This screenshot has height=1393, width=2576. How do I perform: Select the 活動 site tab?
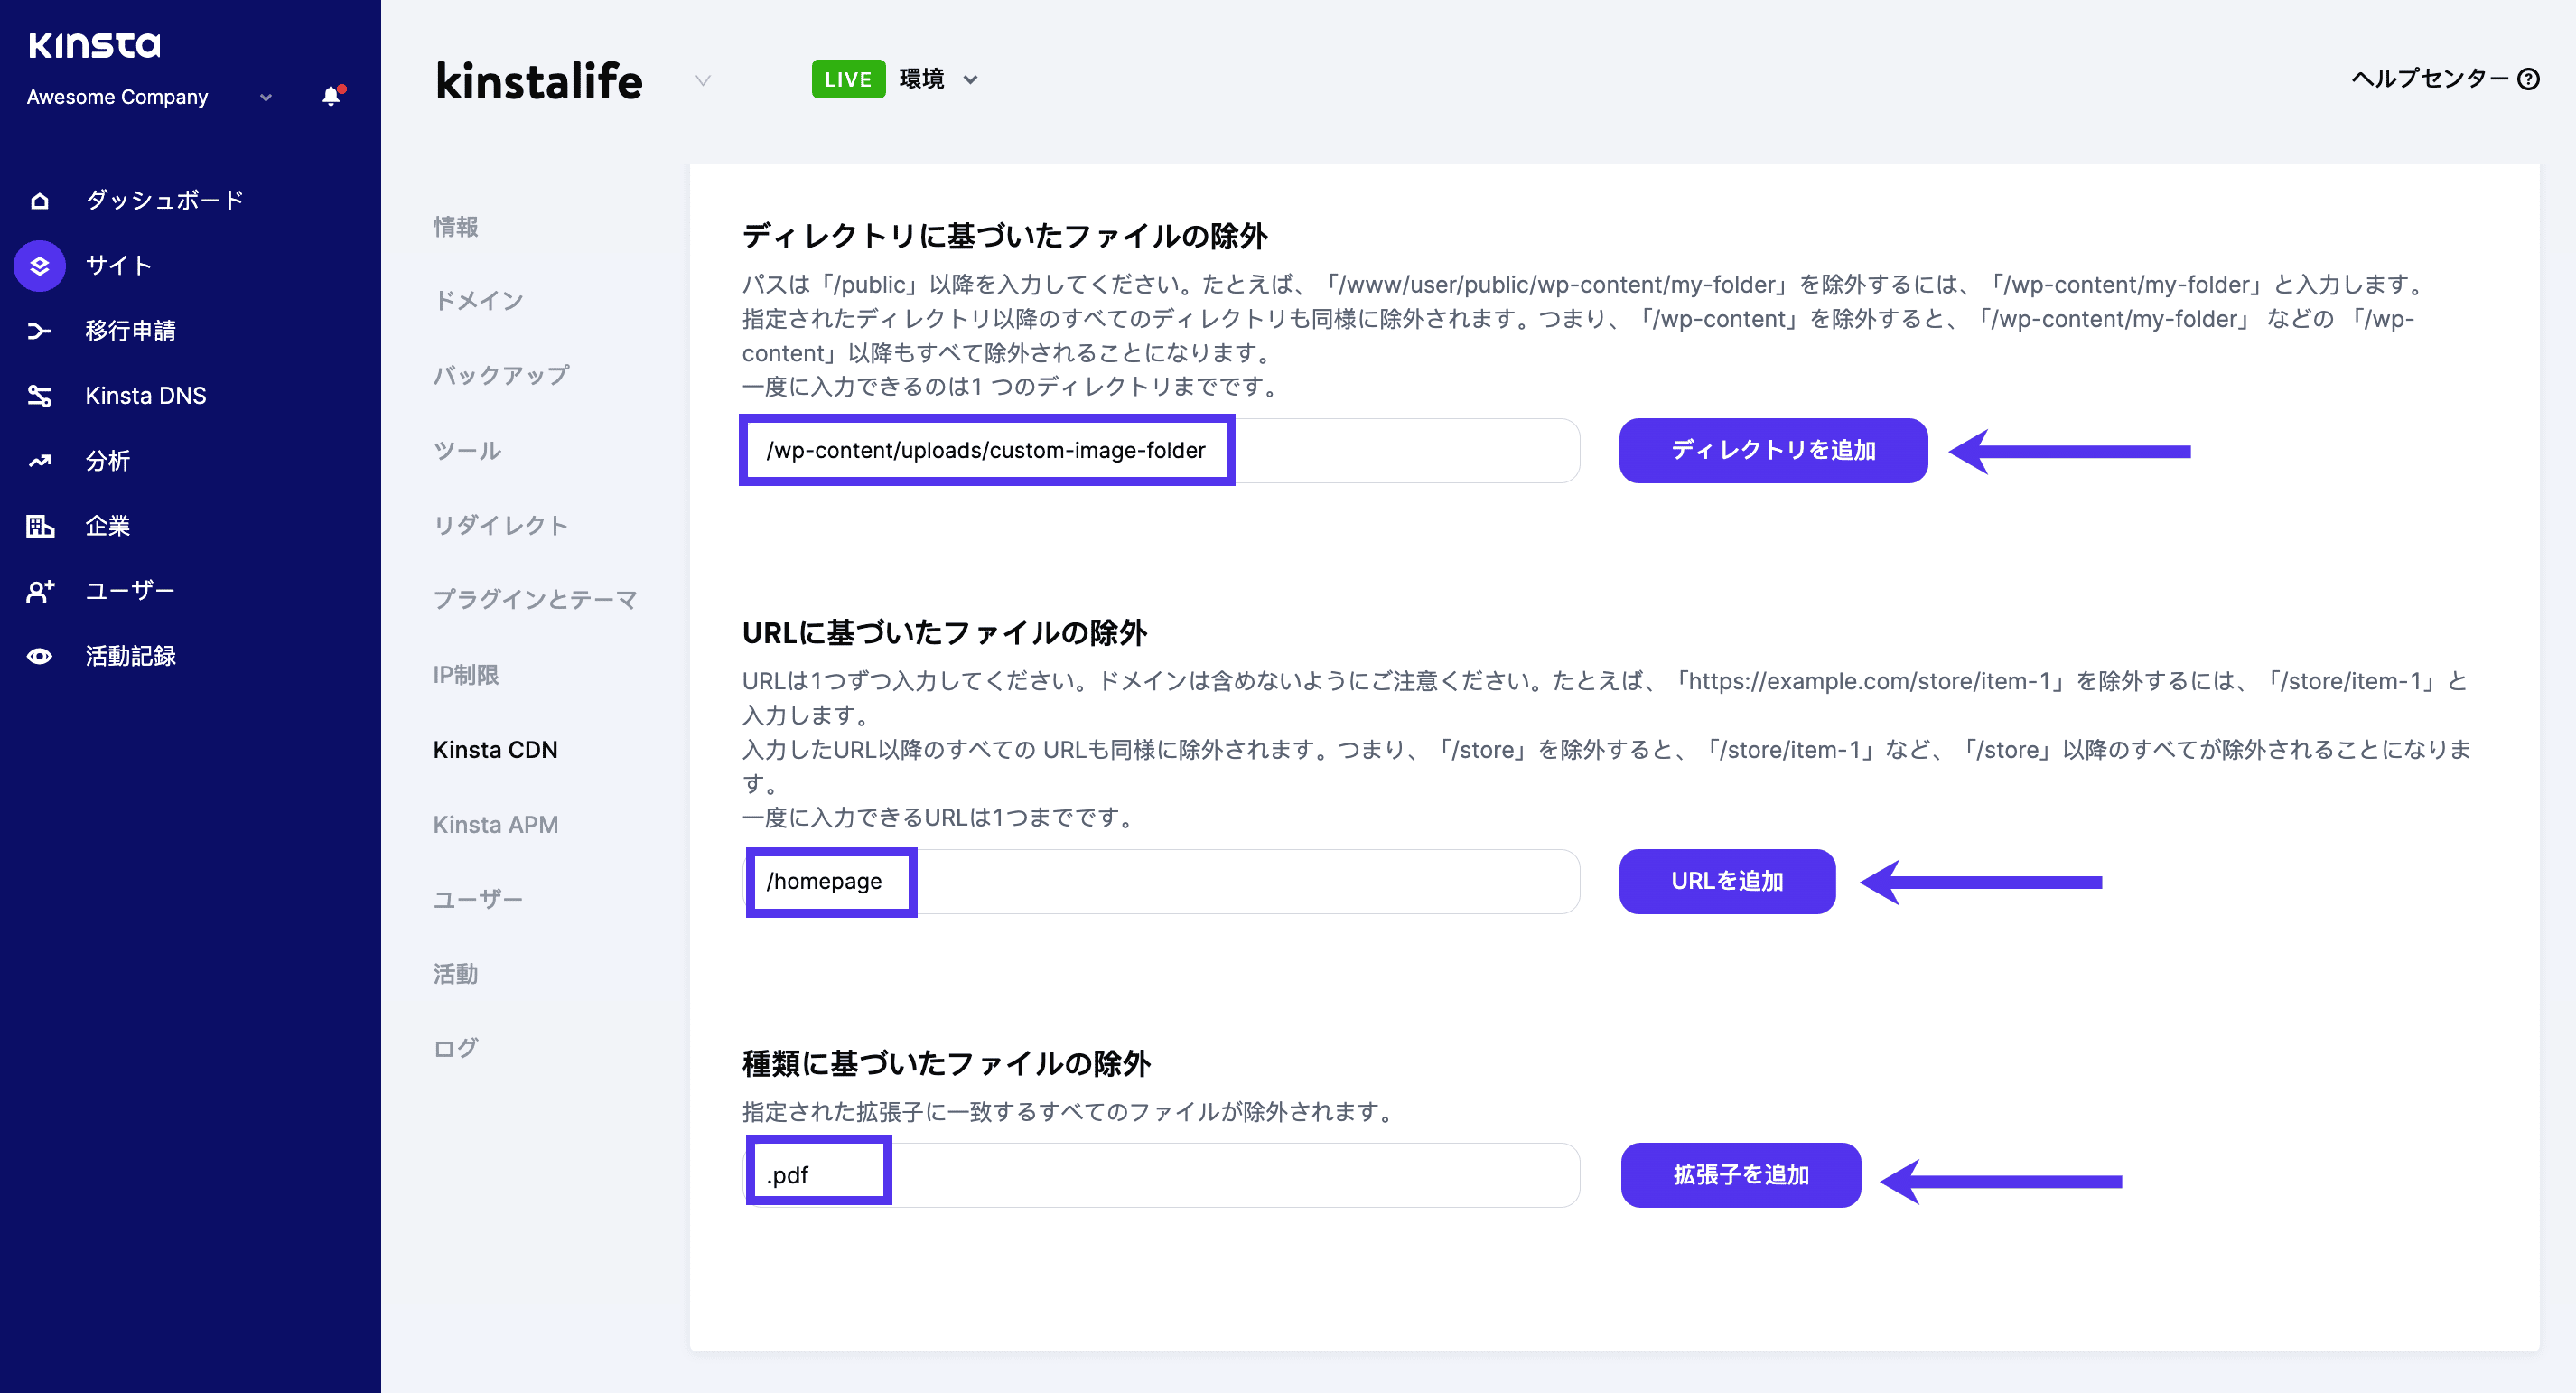(456, 974)
